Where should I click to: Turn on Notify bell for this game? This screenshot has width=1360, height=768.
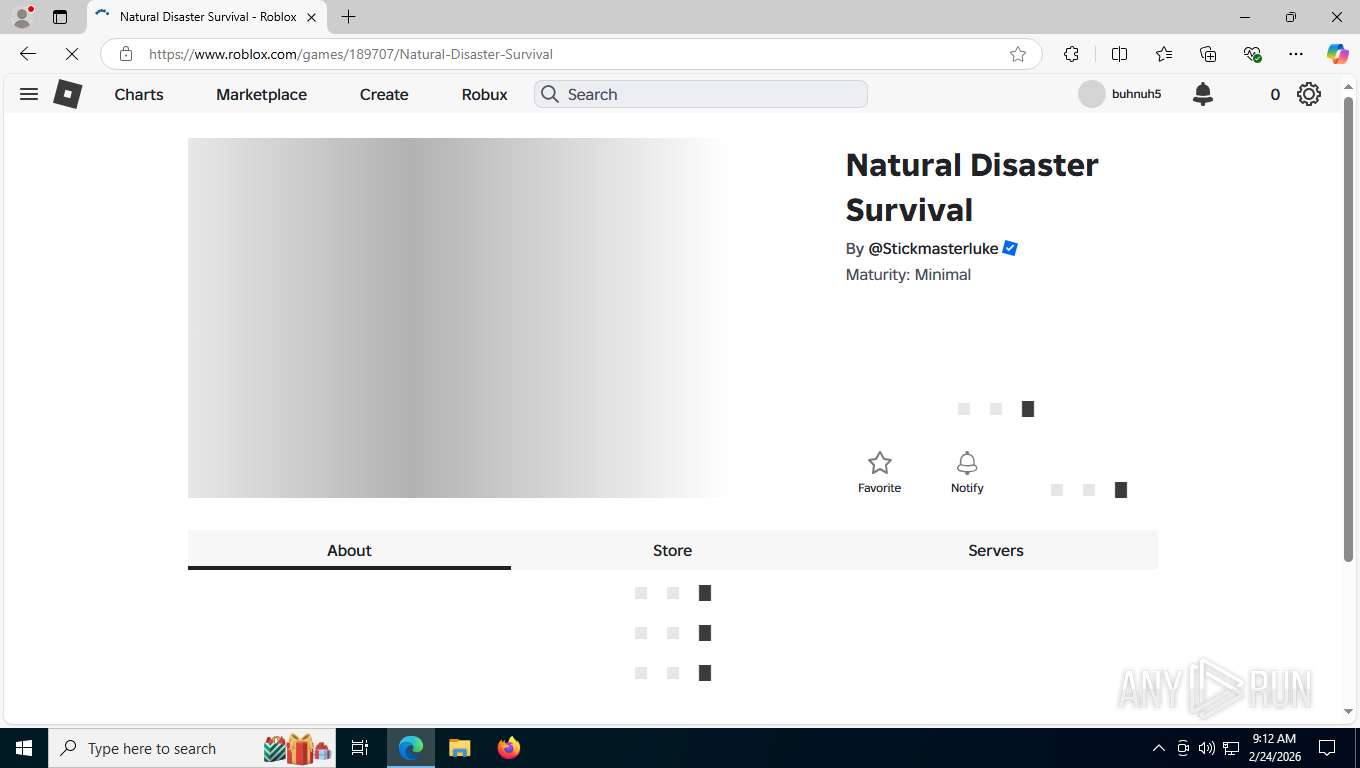tap(967, 472)
